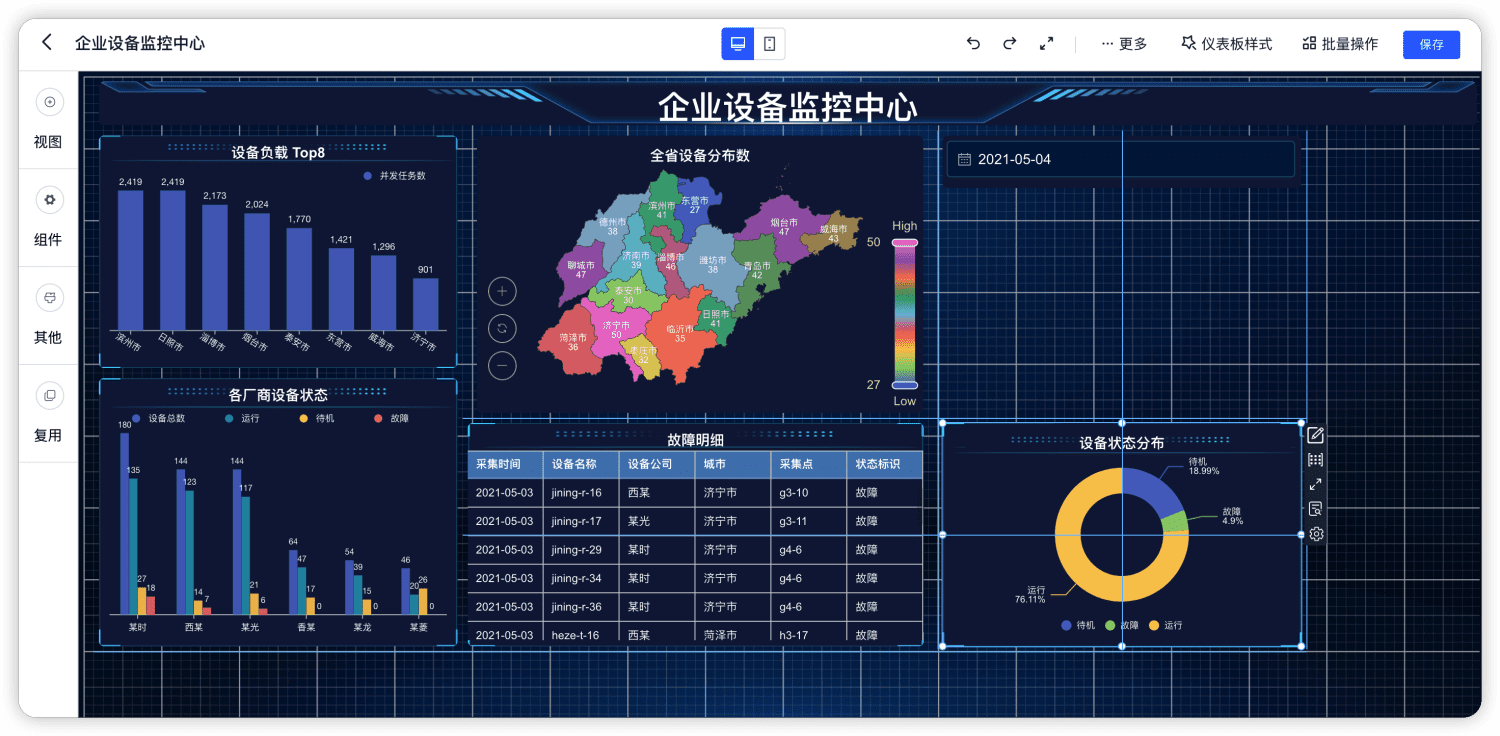Viewport: 1500px width, 736px height.
Task: Go back using the arrow beside 企业设备监控中心
Action: tap(47, 42)
